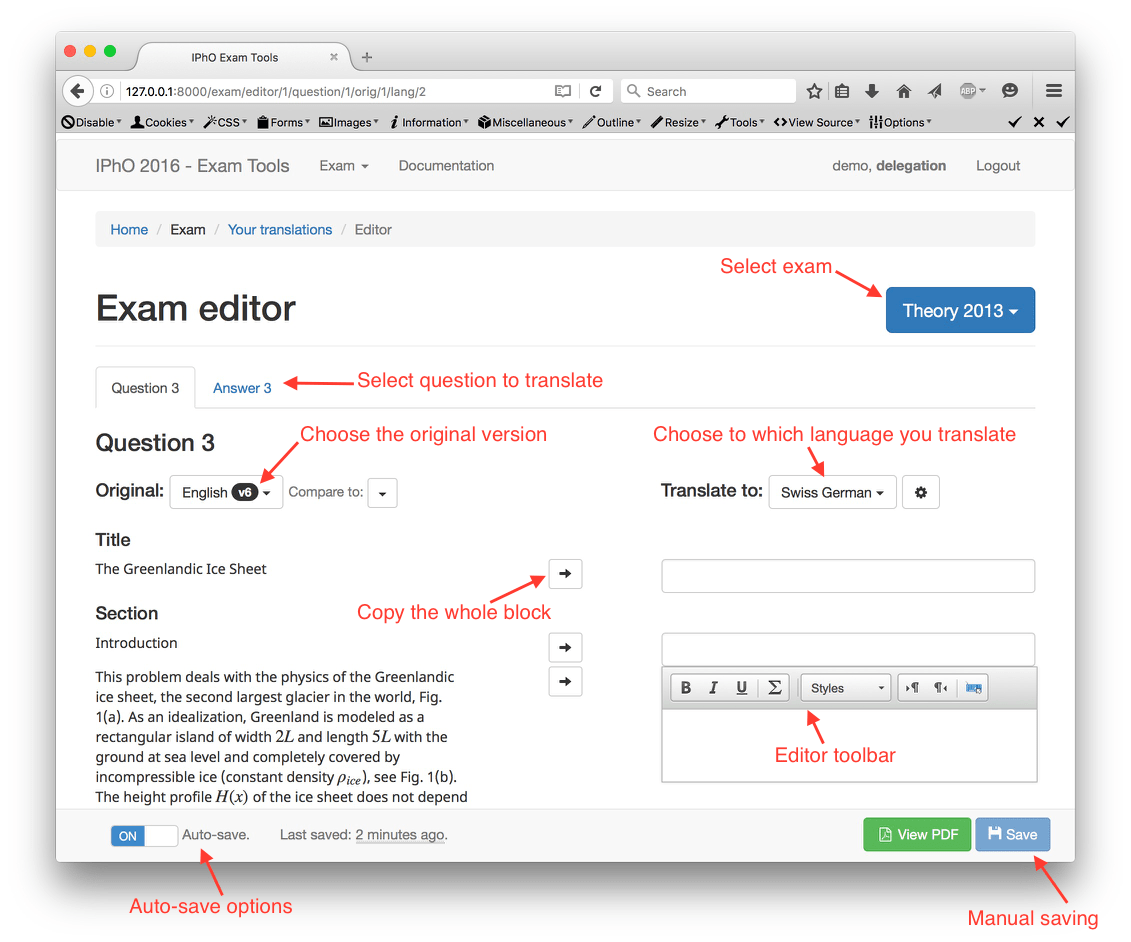Image resolution: width=1131 pixels, height=942 pixels.
Task: Apply underline formatting in the editor toolbar
Action: tap(741, 687)
